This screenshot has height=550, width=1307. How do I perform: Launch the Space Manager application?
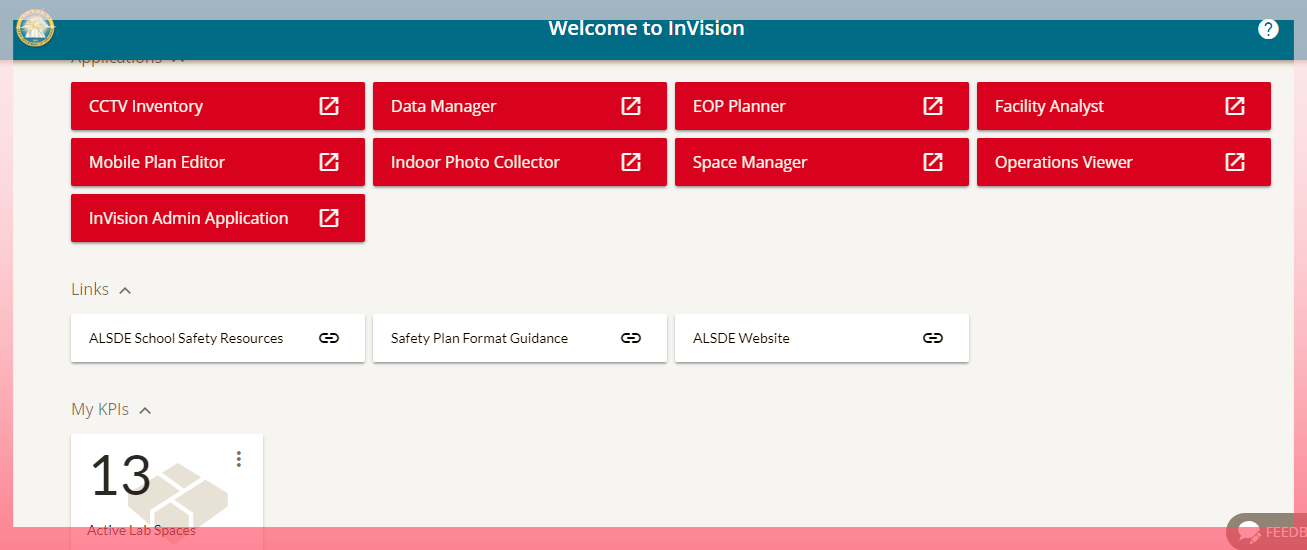coord(822,162)
